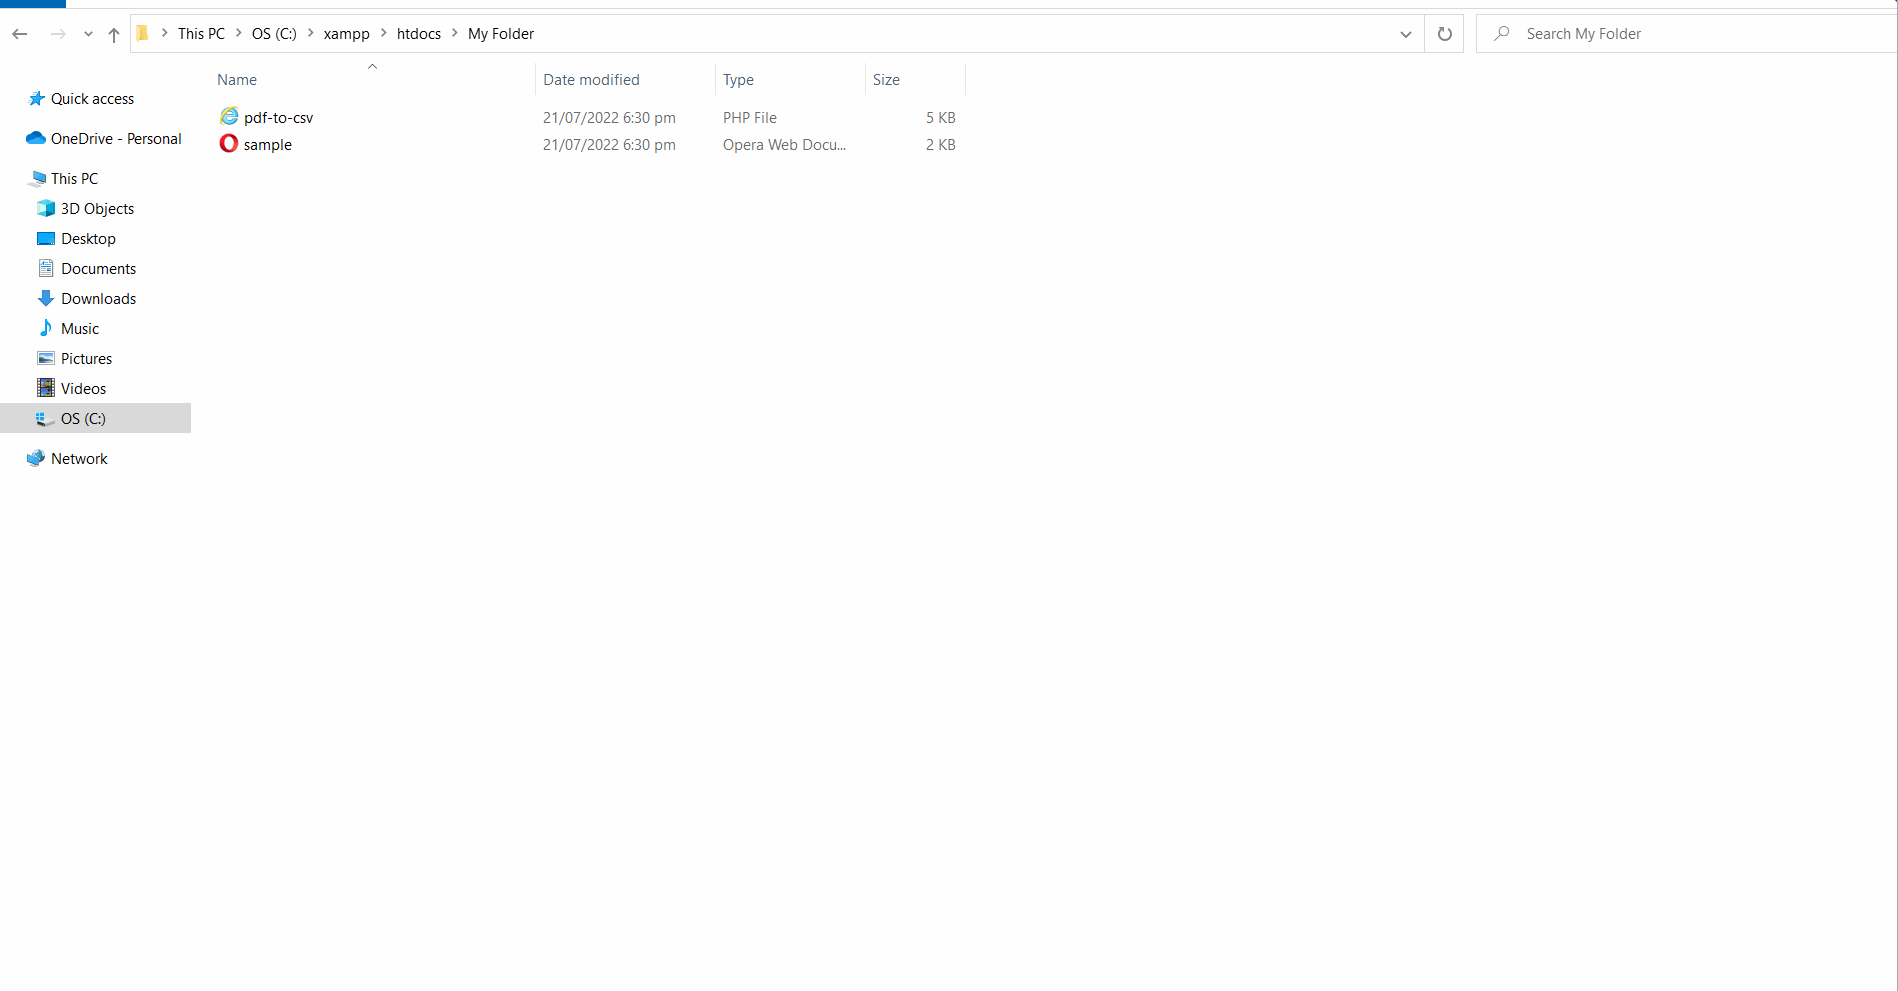Expand chevron after OS (C:) breadcrumb
Image resolution: width=1898 pixels, height=991 pixels.
tap(310, 33)
